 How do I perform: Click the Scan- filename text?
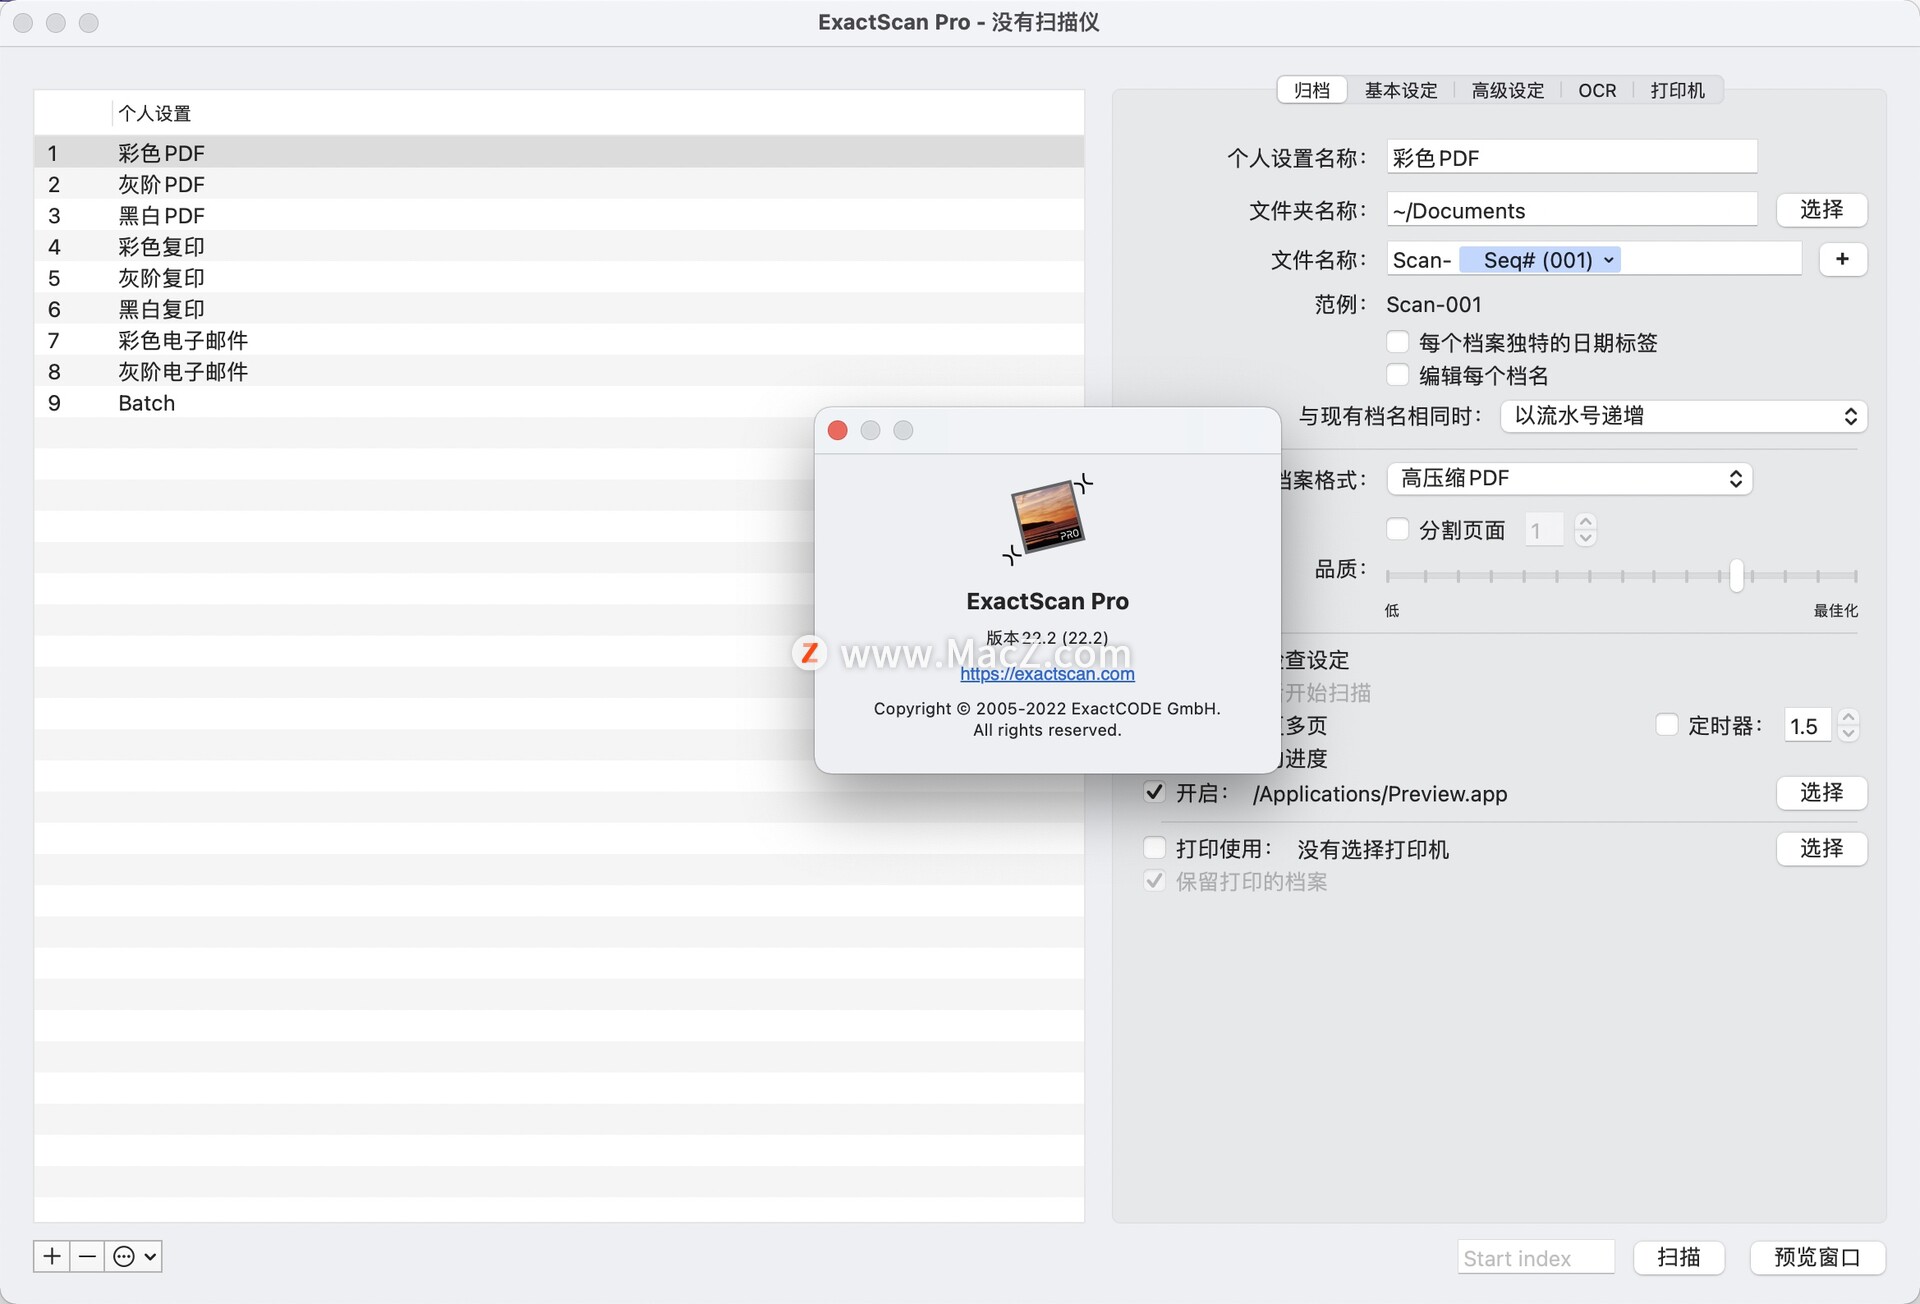[1422, 260]
